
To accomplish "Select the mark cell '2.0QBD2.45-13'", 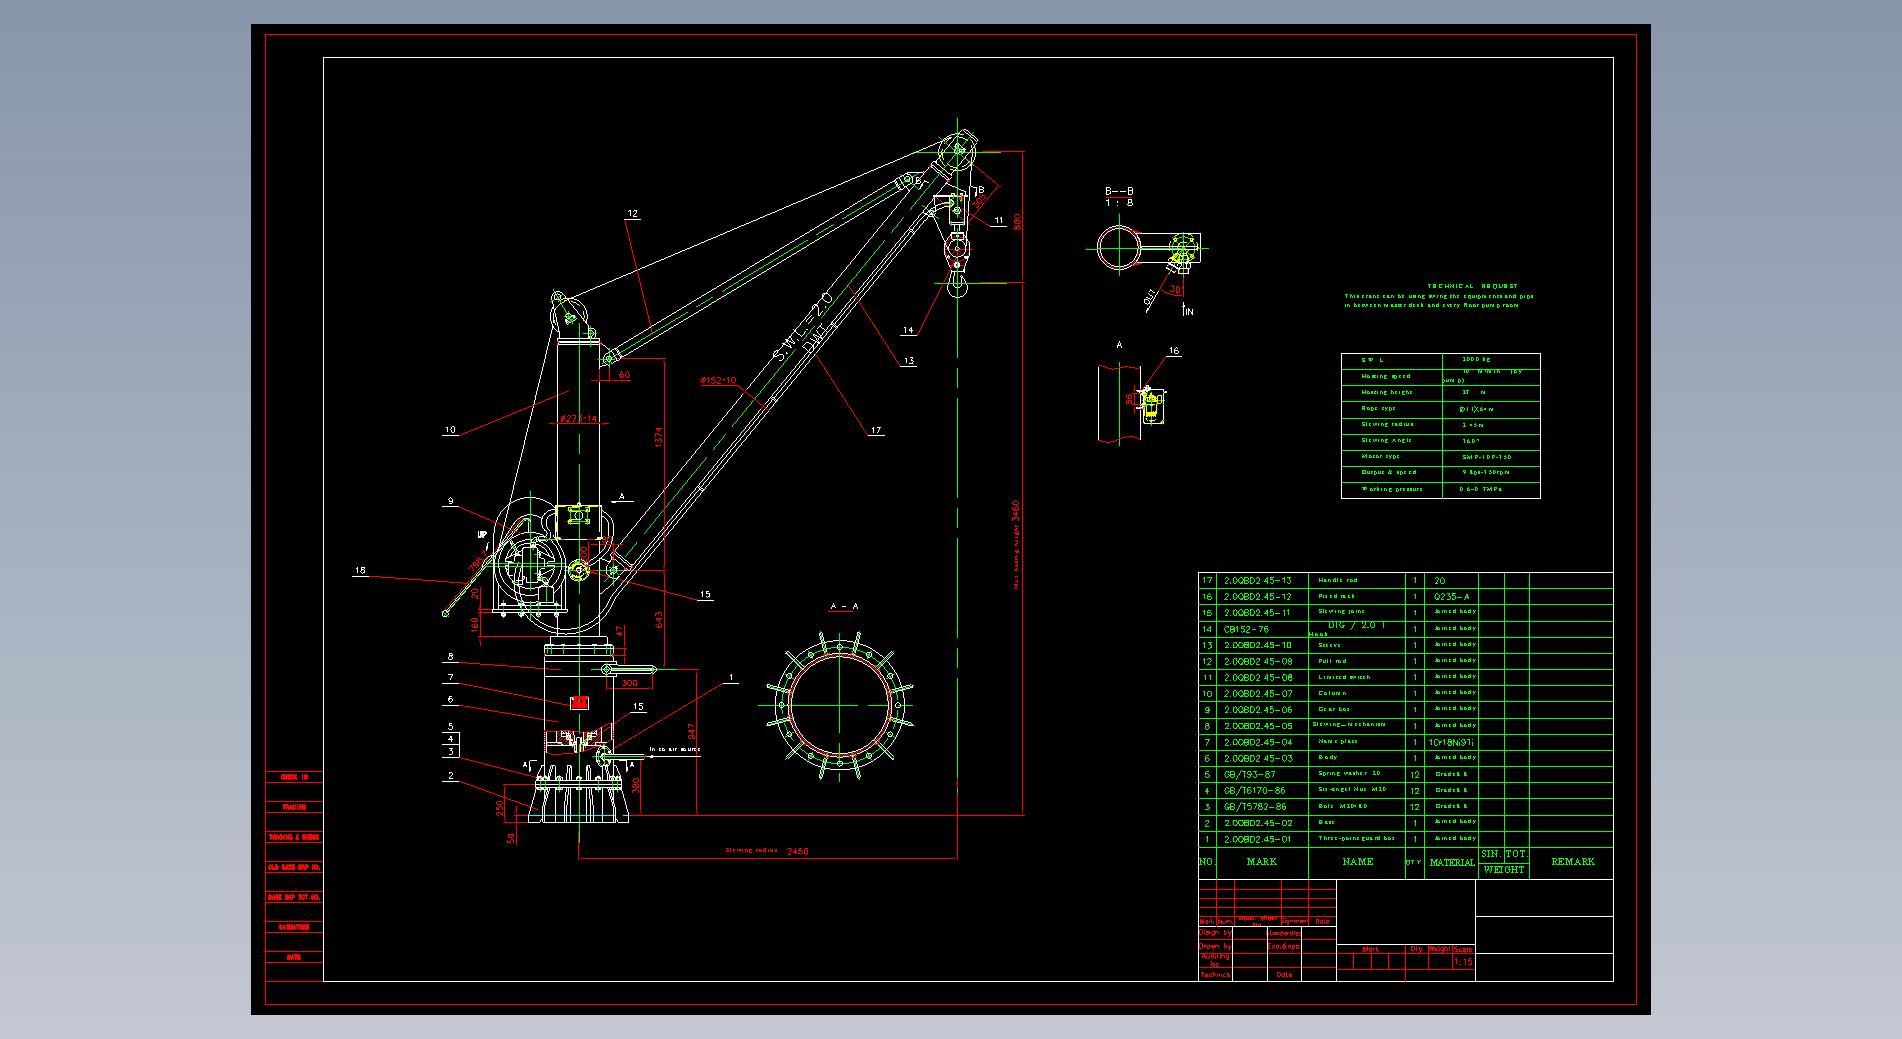I will pos(1258,581).
